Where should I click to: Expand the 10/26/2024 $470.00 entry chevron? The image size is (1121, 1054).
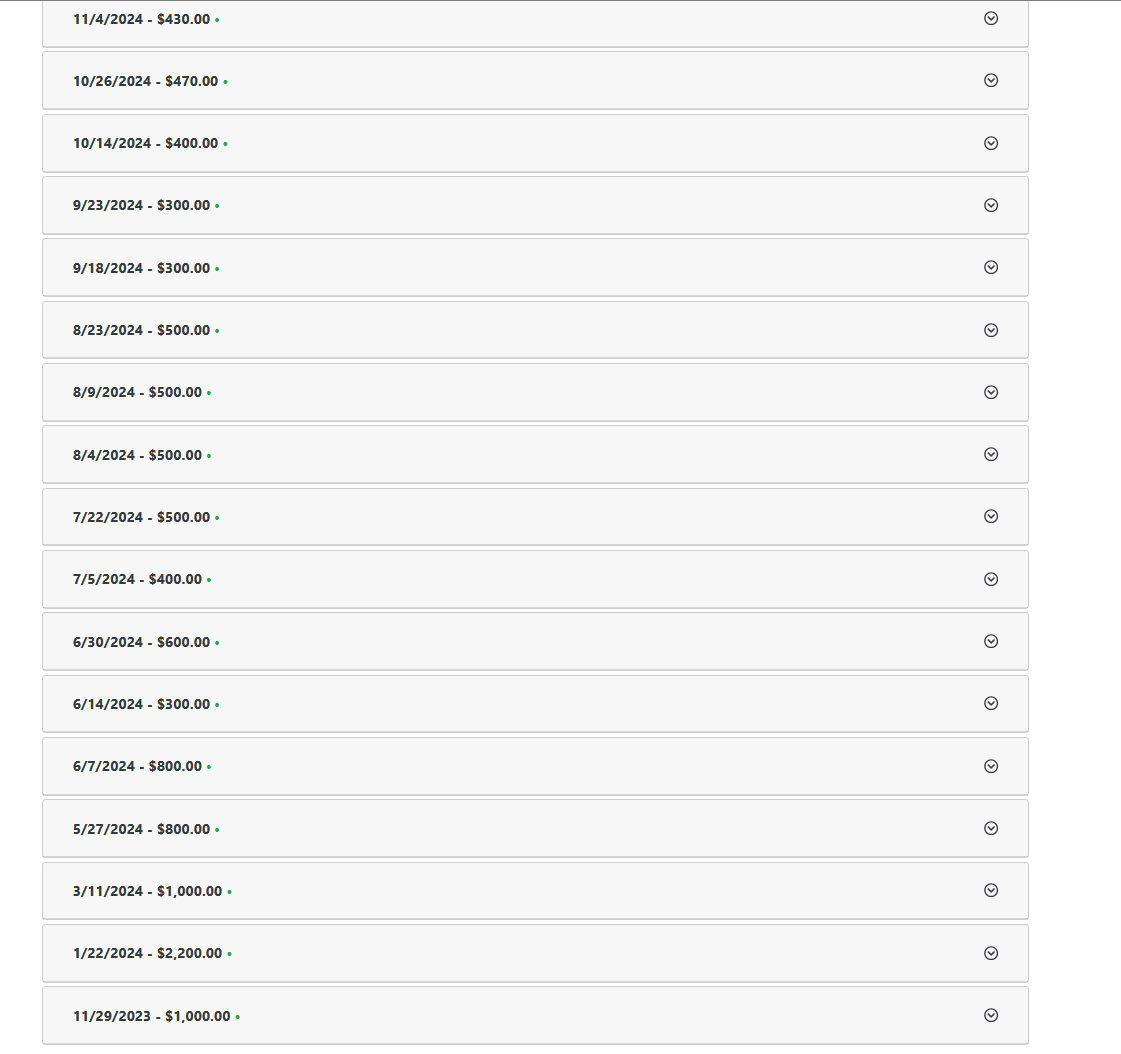click(991, 81)
